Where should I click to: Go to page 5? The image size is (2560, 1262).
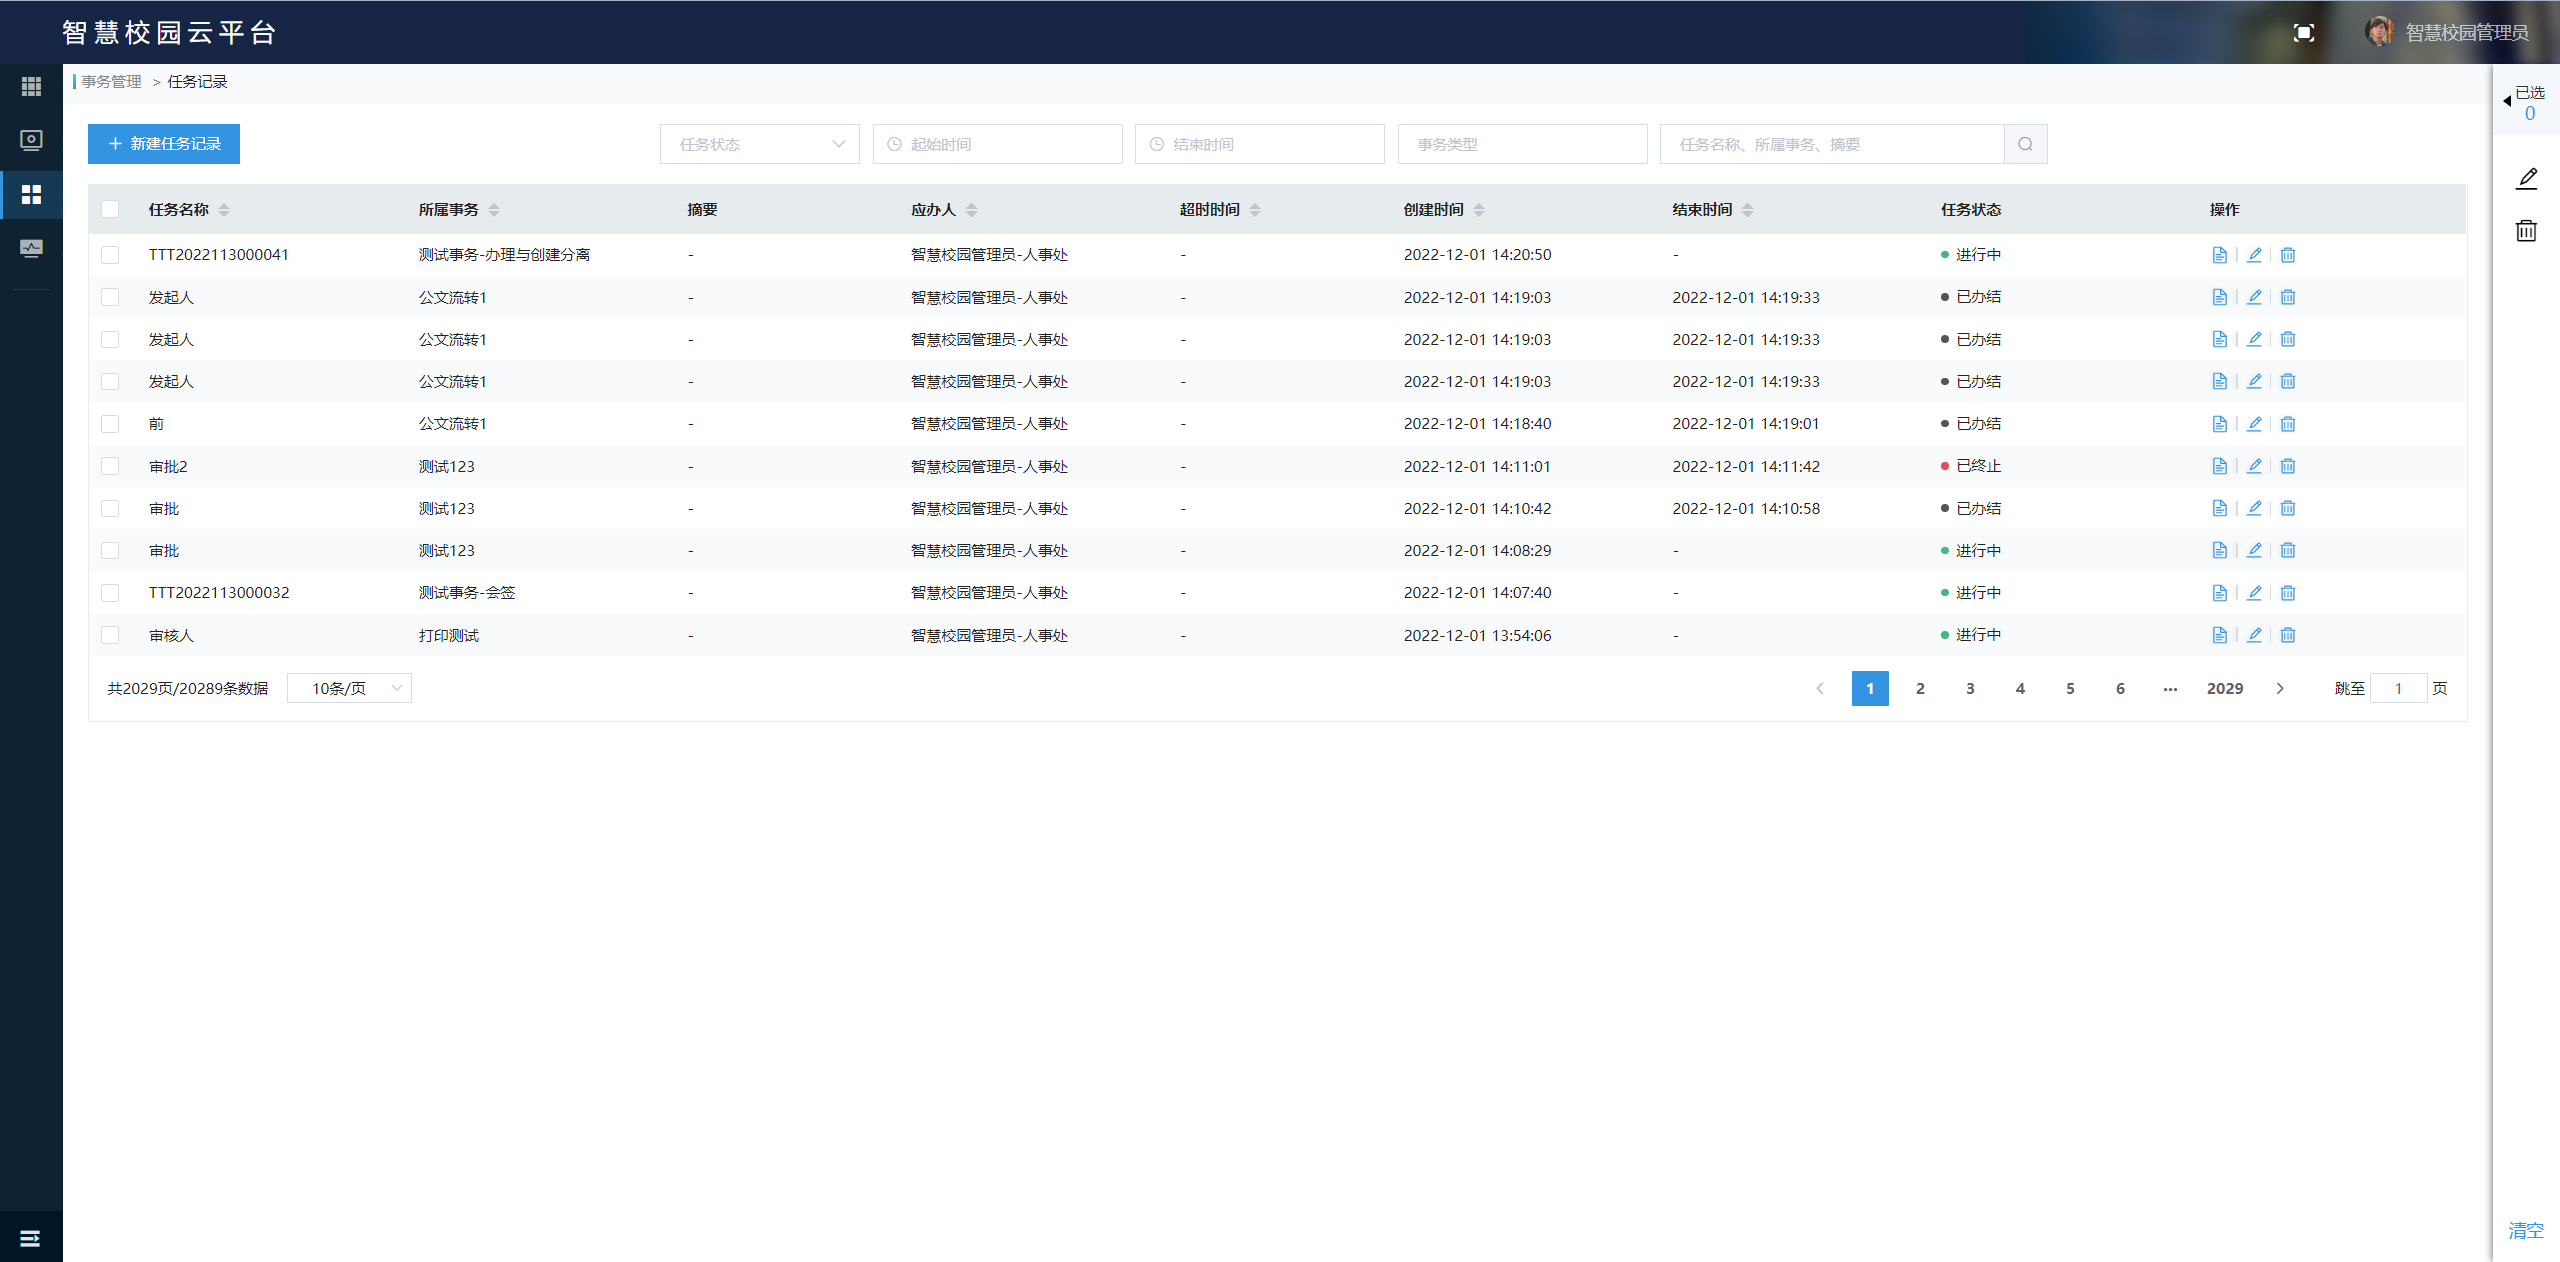point(2070,688)
